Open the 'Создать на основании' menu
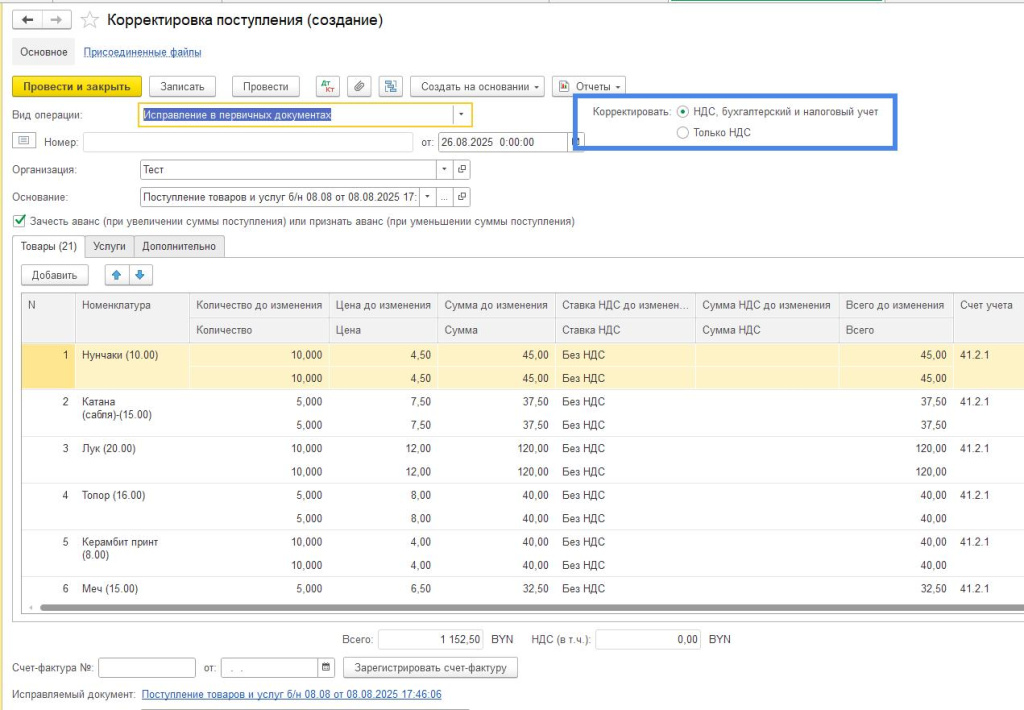This screenshot has height=710, width=1024. 477,86
